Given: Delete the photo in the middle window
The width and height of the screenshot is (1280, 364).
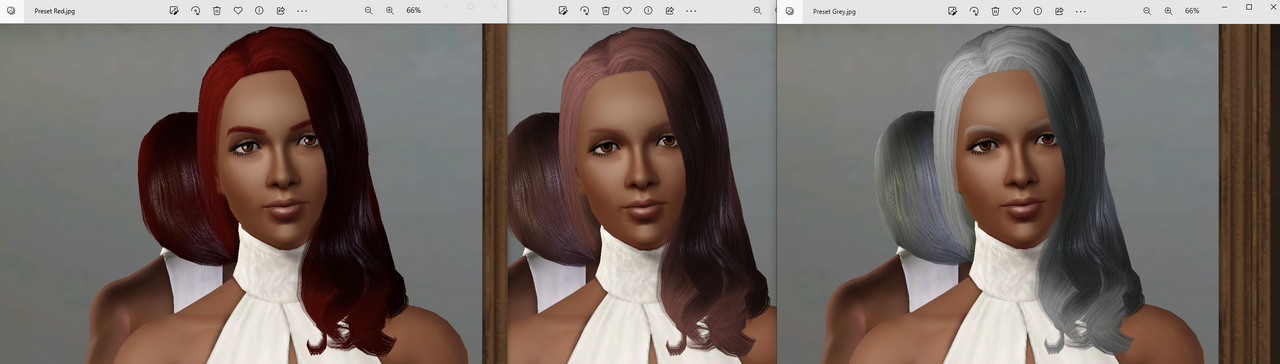Looking at the screenshot, I should coord(606,10).
